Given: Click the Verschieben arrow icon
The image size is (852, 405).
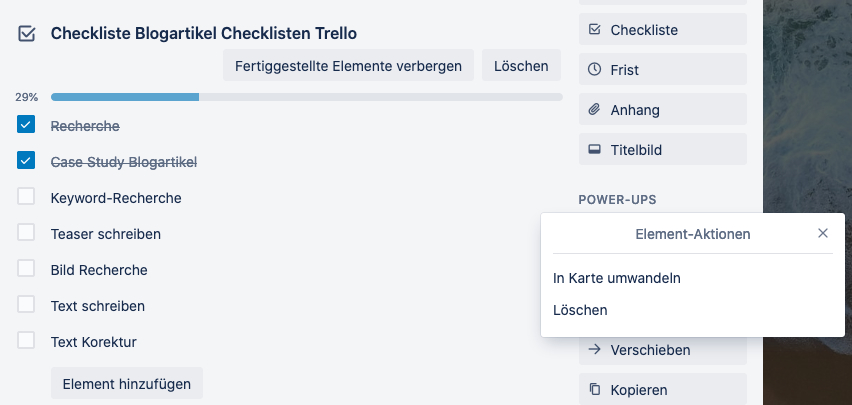Looking at the screenshot, I should tap(595, 350).
